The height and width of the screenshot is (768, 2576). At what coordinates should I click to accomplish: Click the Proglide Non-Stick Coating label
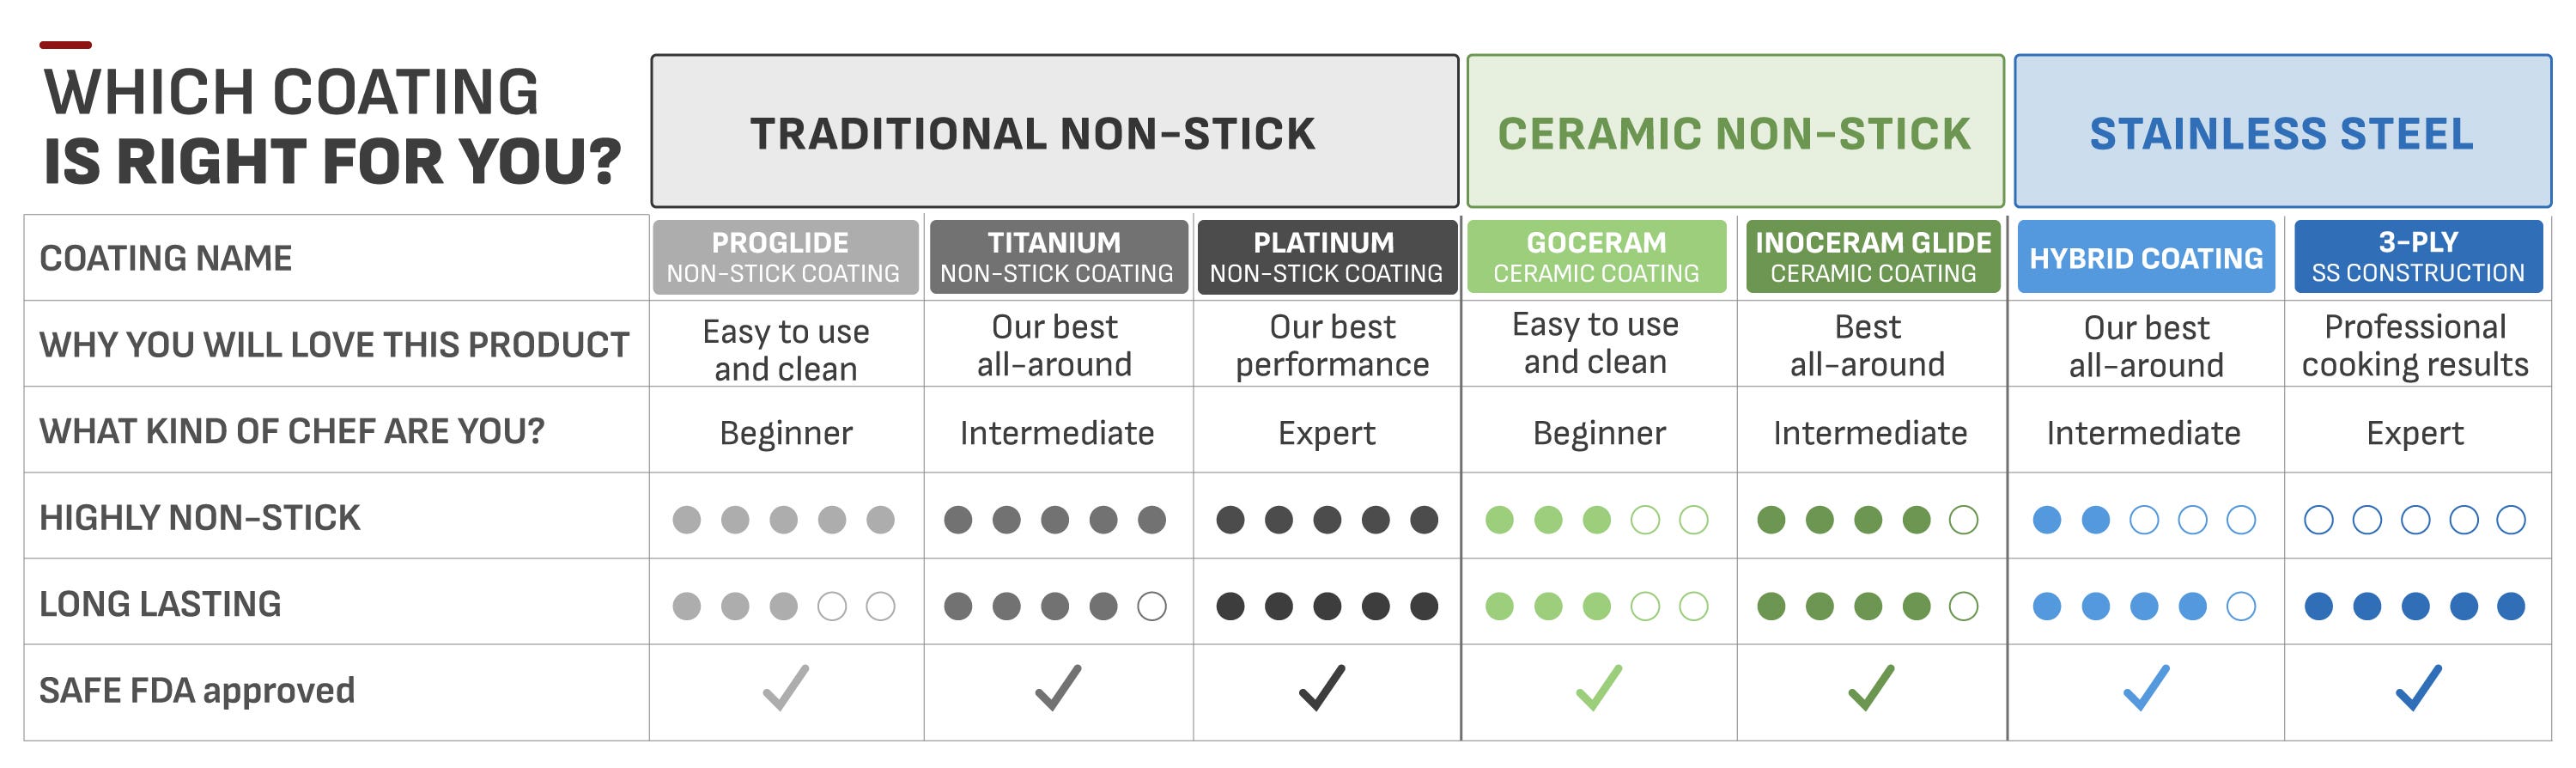pos(785,257)
